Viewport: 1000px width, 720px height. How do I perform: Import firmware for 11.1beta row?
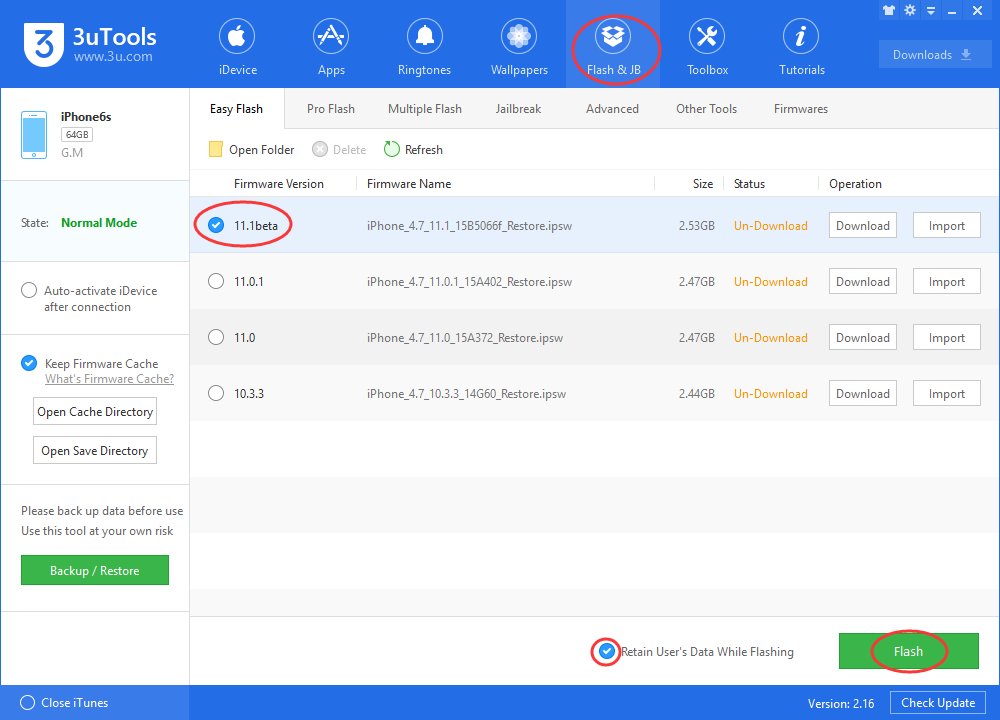(946, 225)
